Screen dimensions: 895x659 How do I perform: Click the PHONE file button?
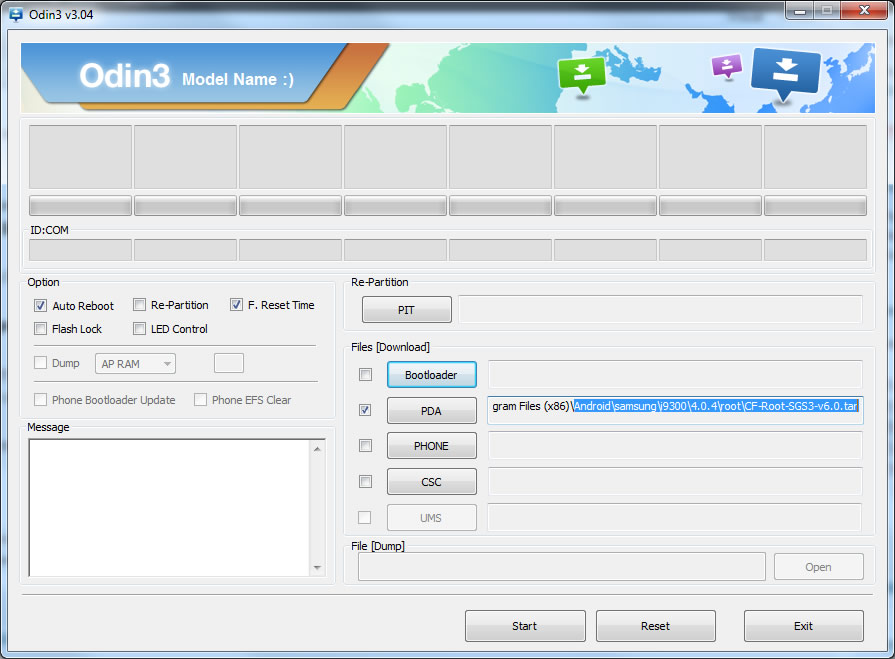click(x=432, y=446)
